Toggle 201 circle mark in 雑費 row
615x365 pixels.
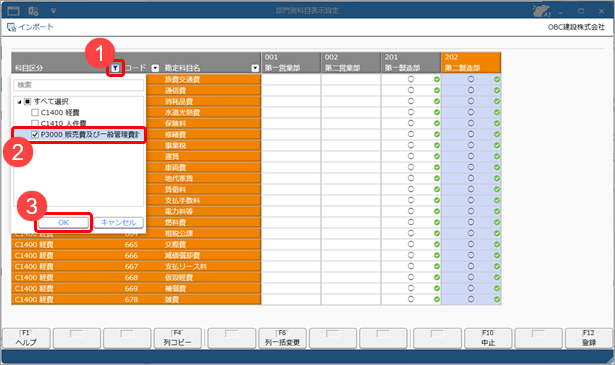click(x=411, y=299)
